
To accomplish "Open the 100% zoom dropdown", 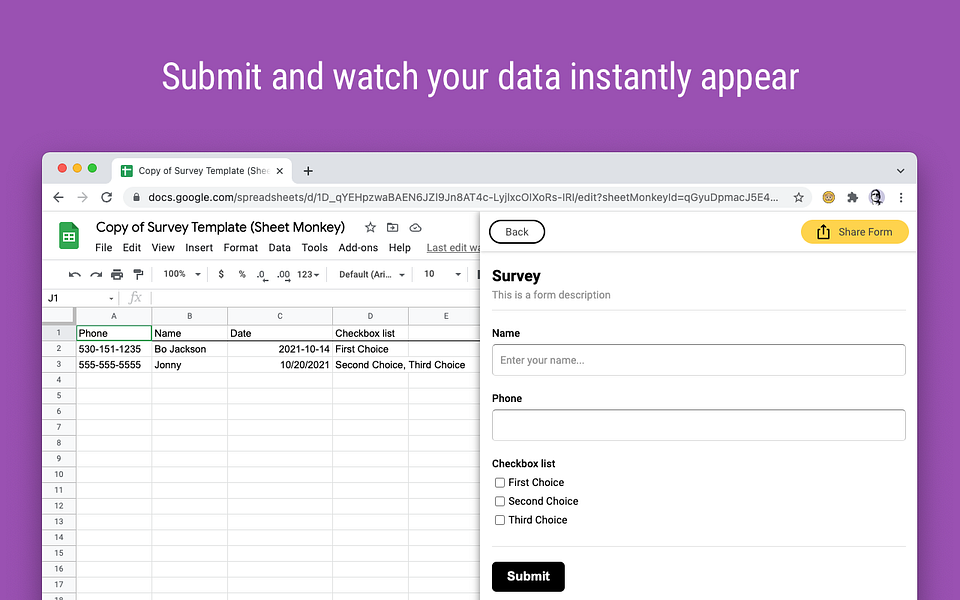I will (182, 274).
